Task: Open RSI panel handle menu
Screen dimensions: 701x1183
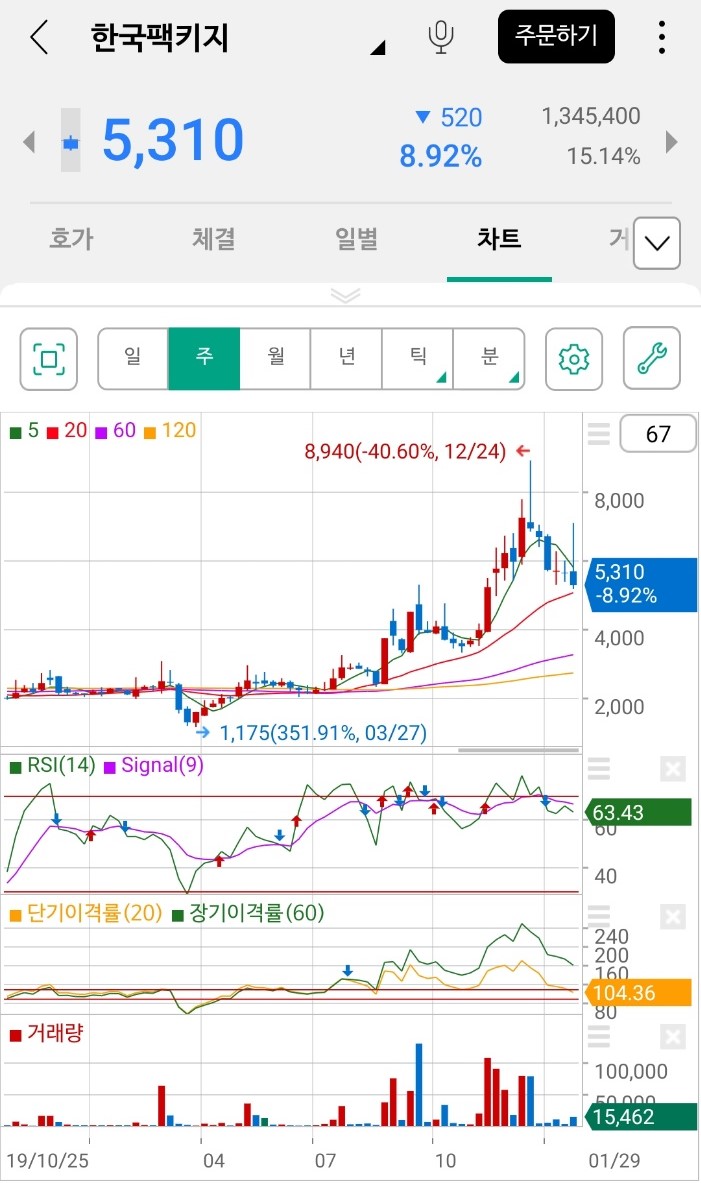Action: (x=598, y=769)
